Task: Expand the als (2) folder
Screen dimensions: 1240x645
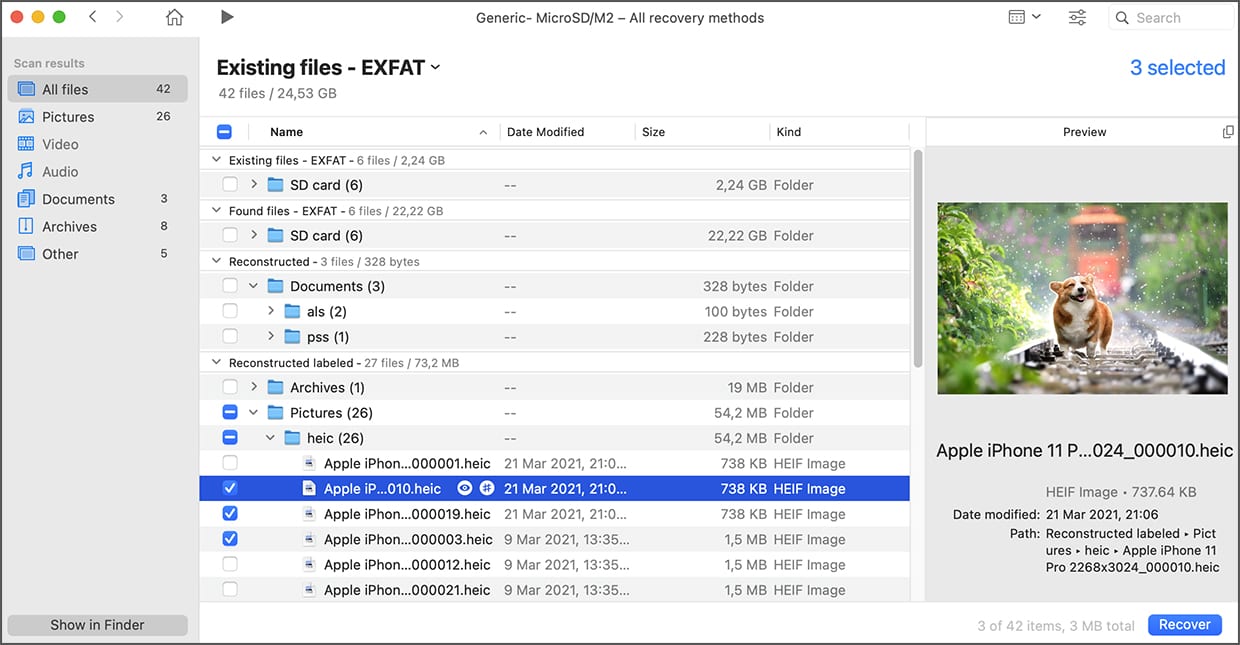Action: pos(271,312)
